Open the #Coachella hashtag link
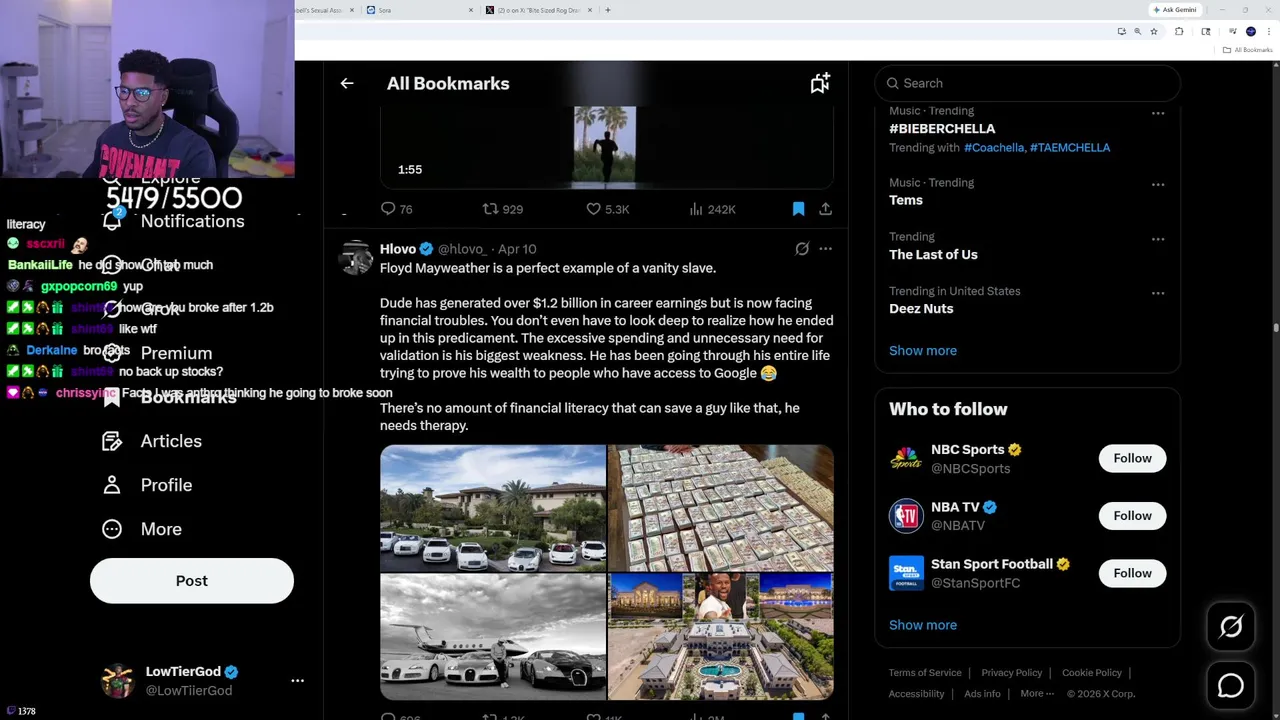This screenshot has height=720, width=1280. click(995, 148)
